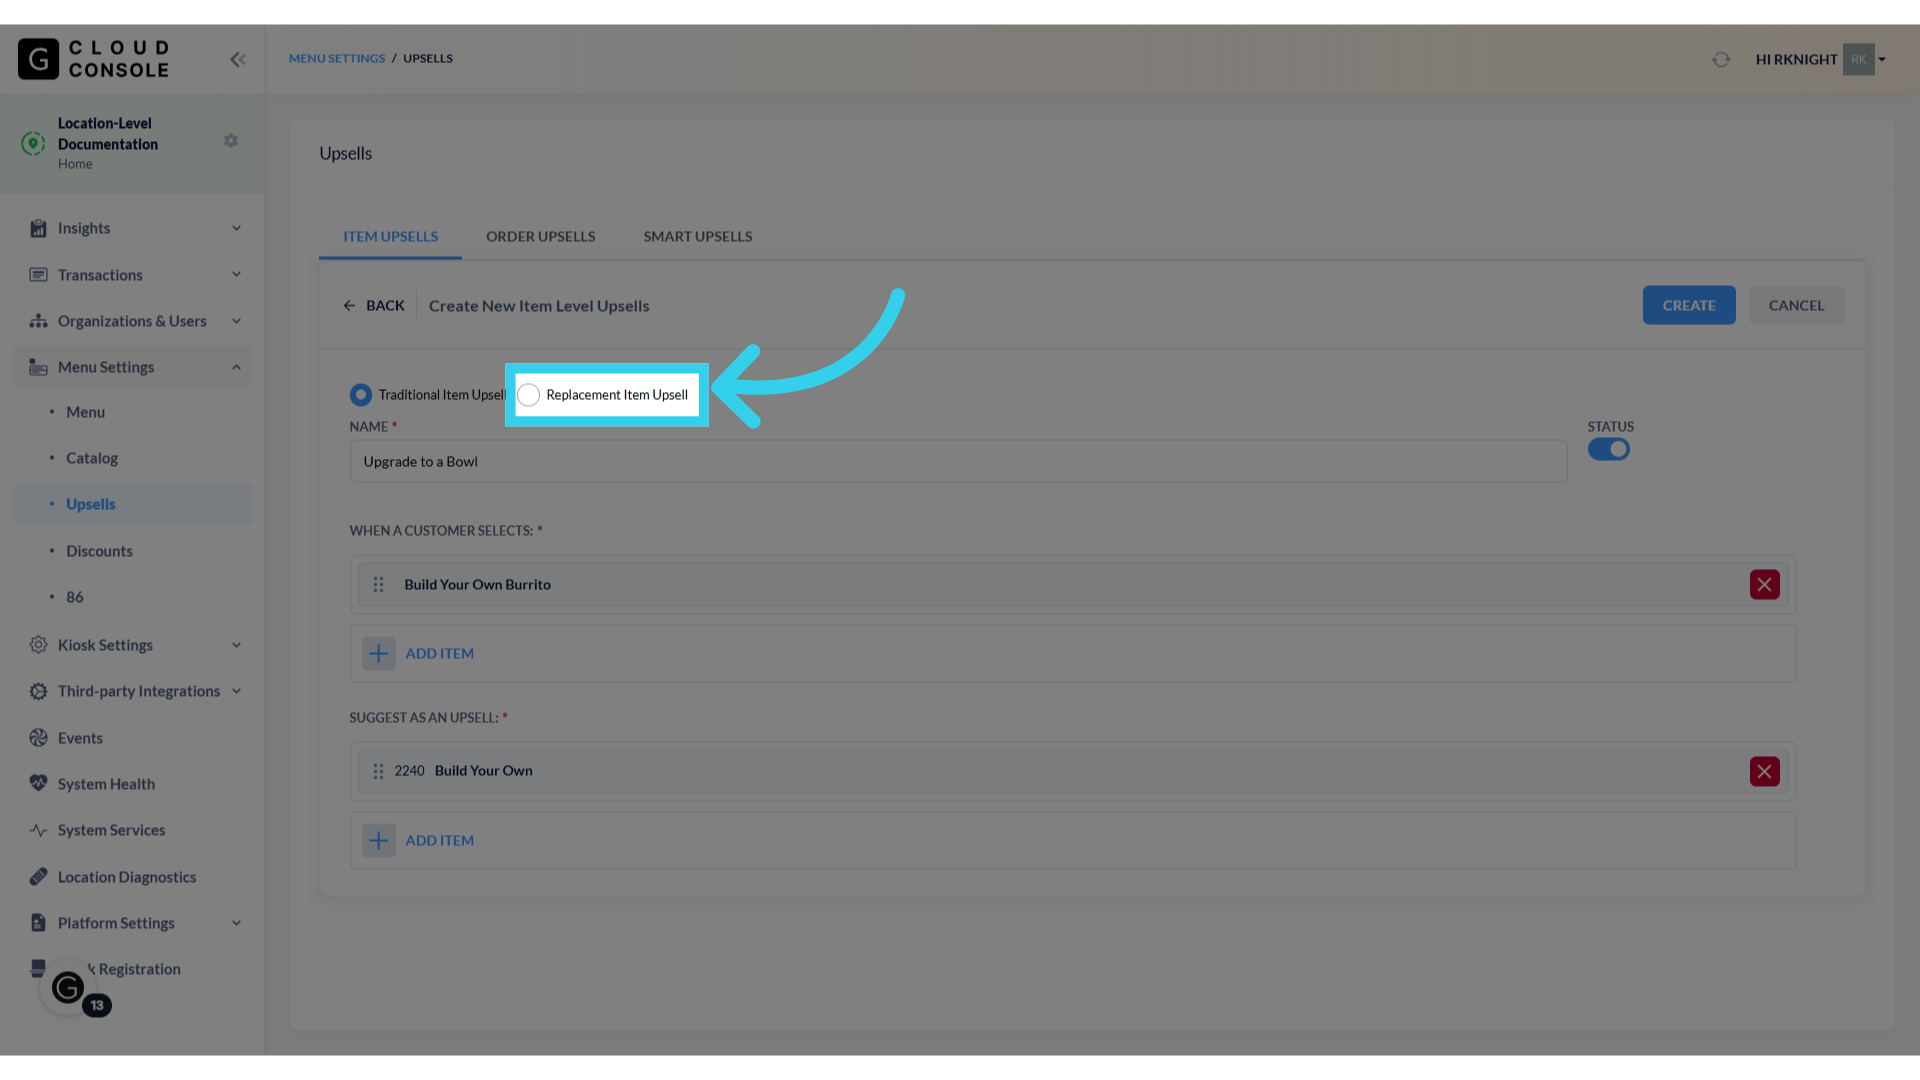Viewport: 1920px width, 1080px height.
Task: Click the Platform Settings document icon
Action: [38, 923]
